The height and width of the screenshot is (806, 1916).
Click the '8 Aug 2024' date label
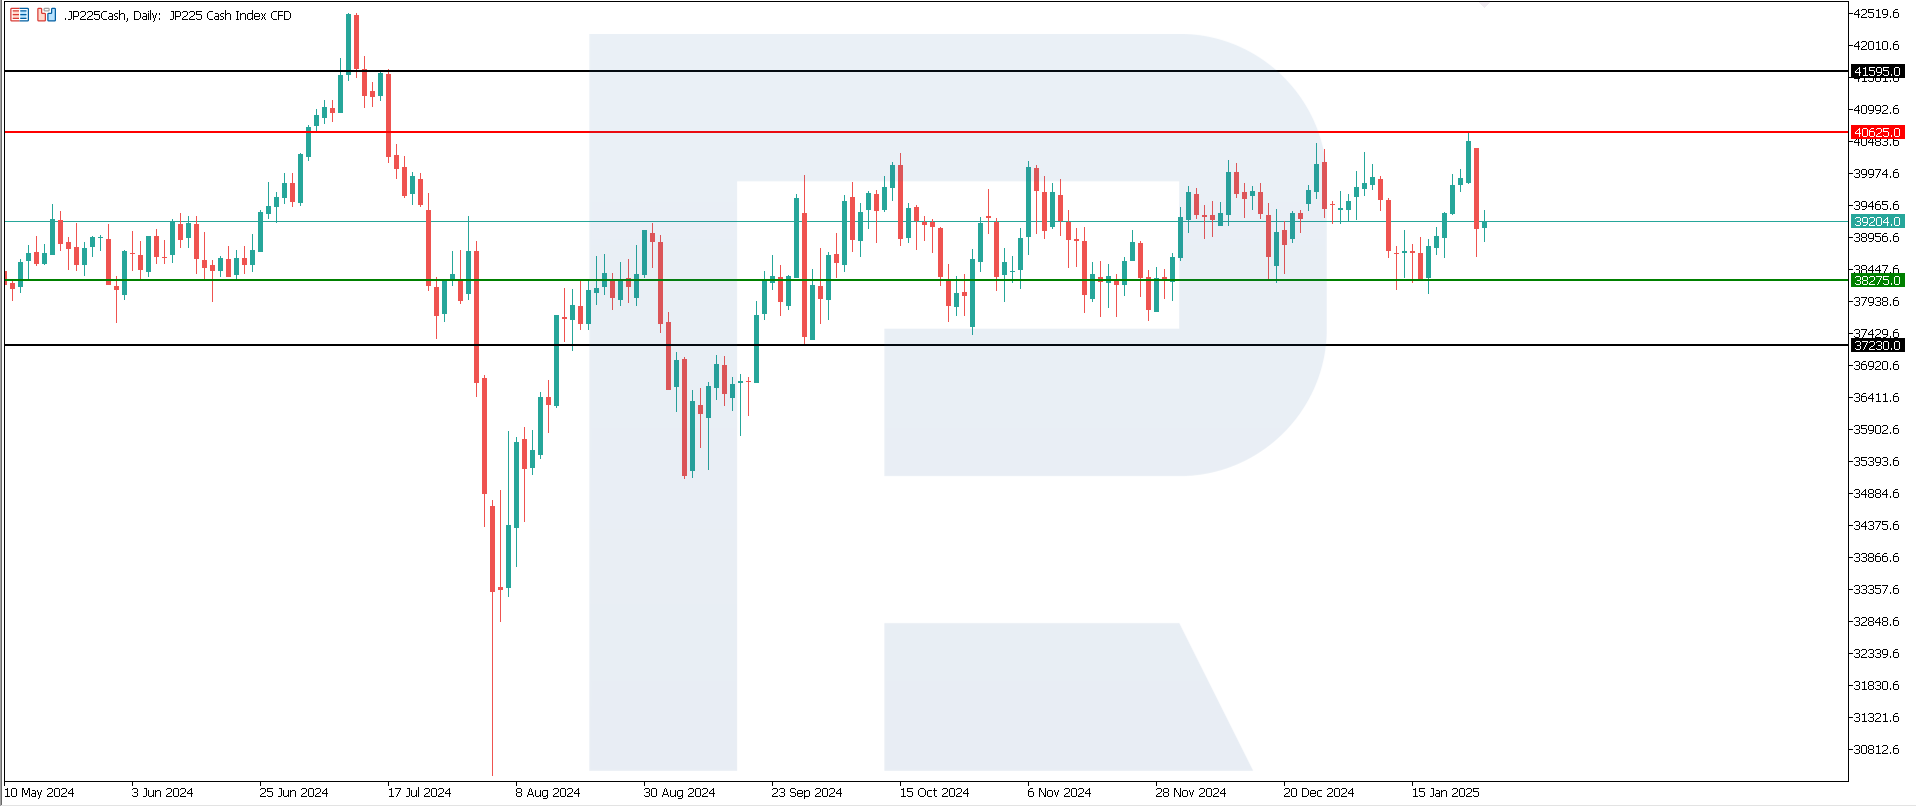[548, 793]
